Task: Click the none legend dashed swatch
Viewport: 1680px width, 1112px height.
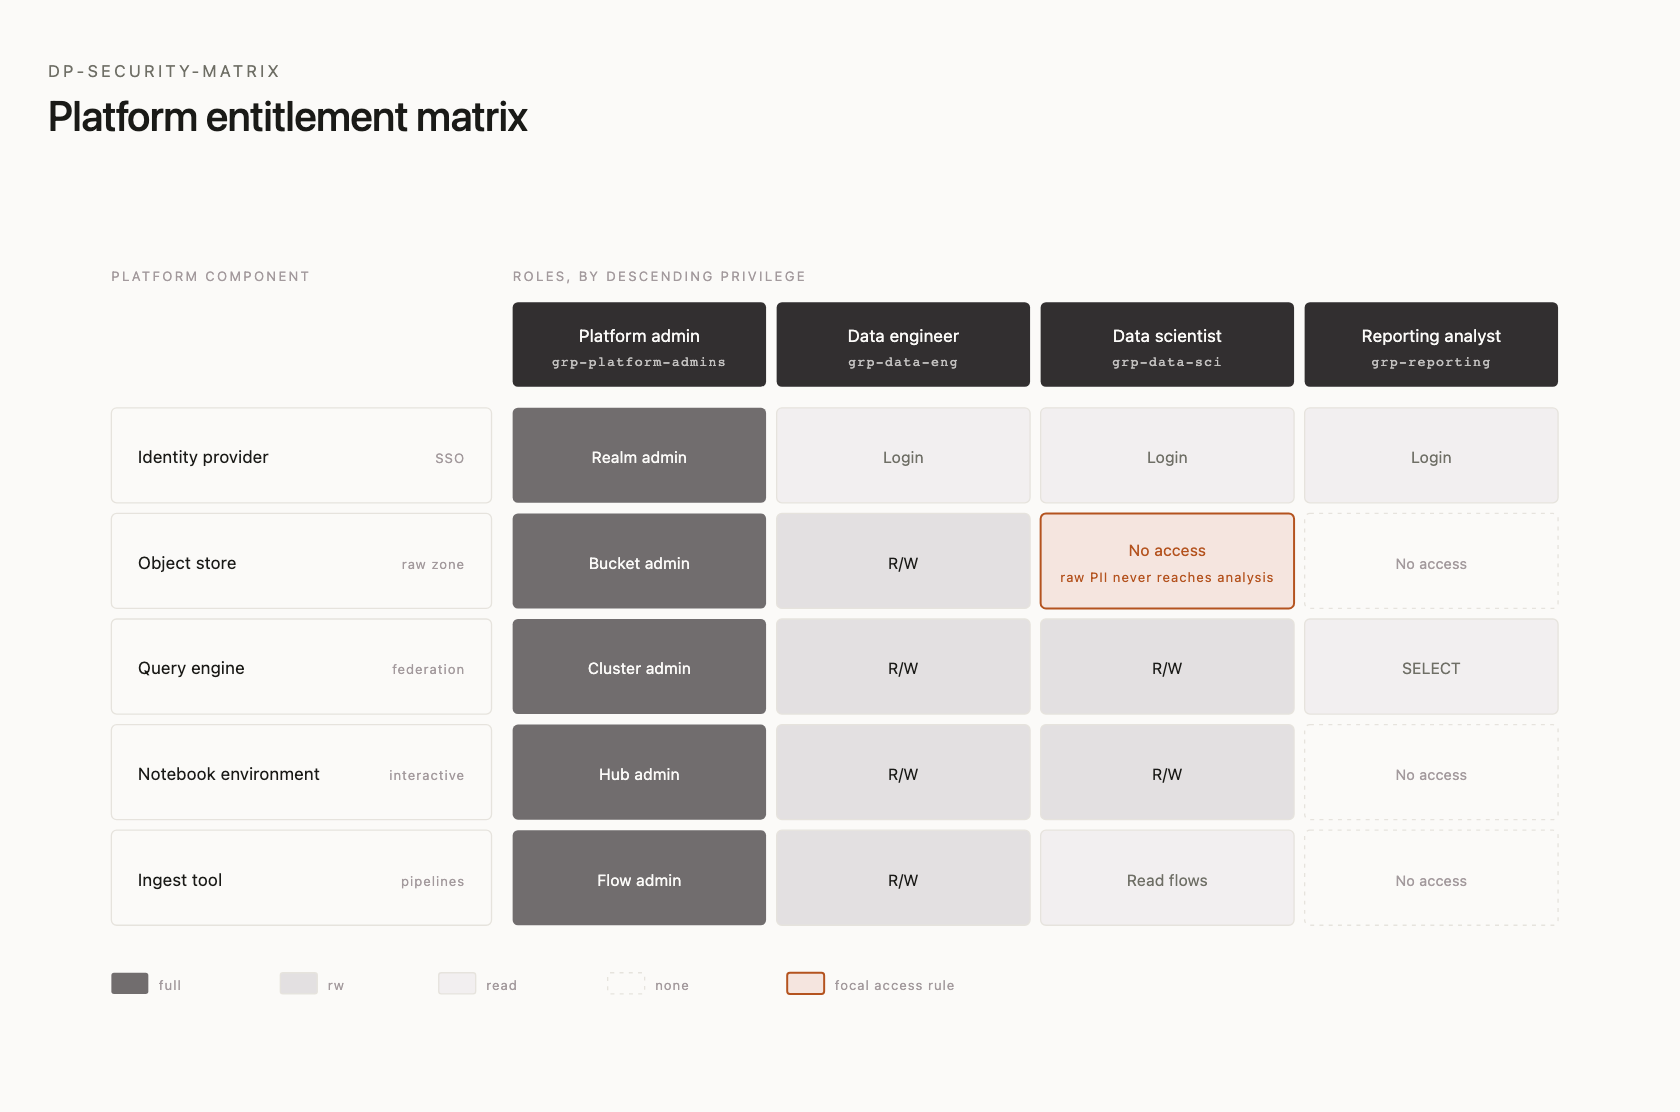Action: click(626, 983)
